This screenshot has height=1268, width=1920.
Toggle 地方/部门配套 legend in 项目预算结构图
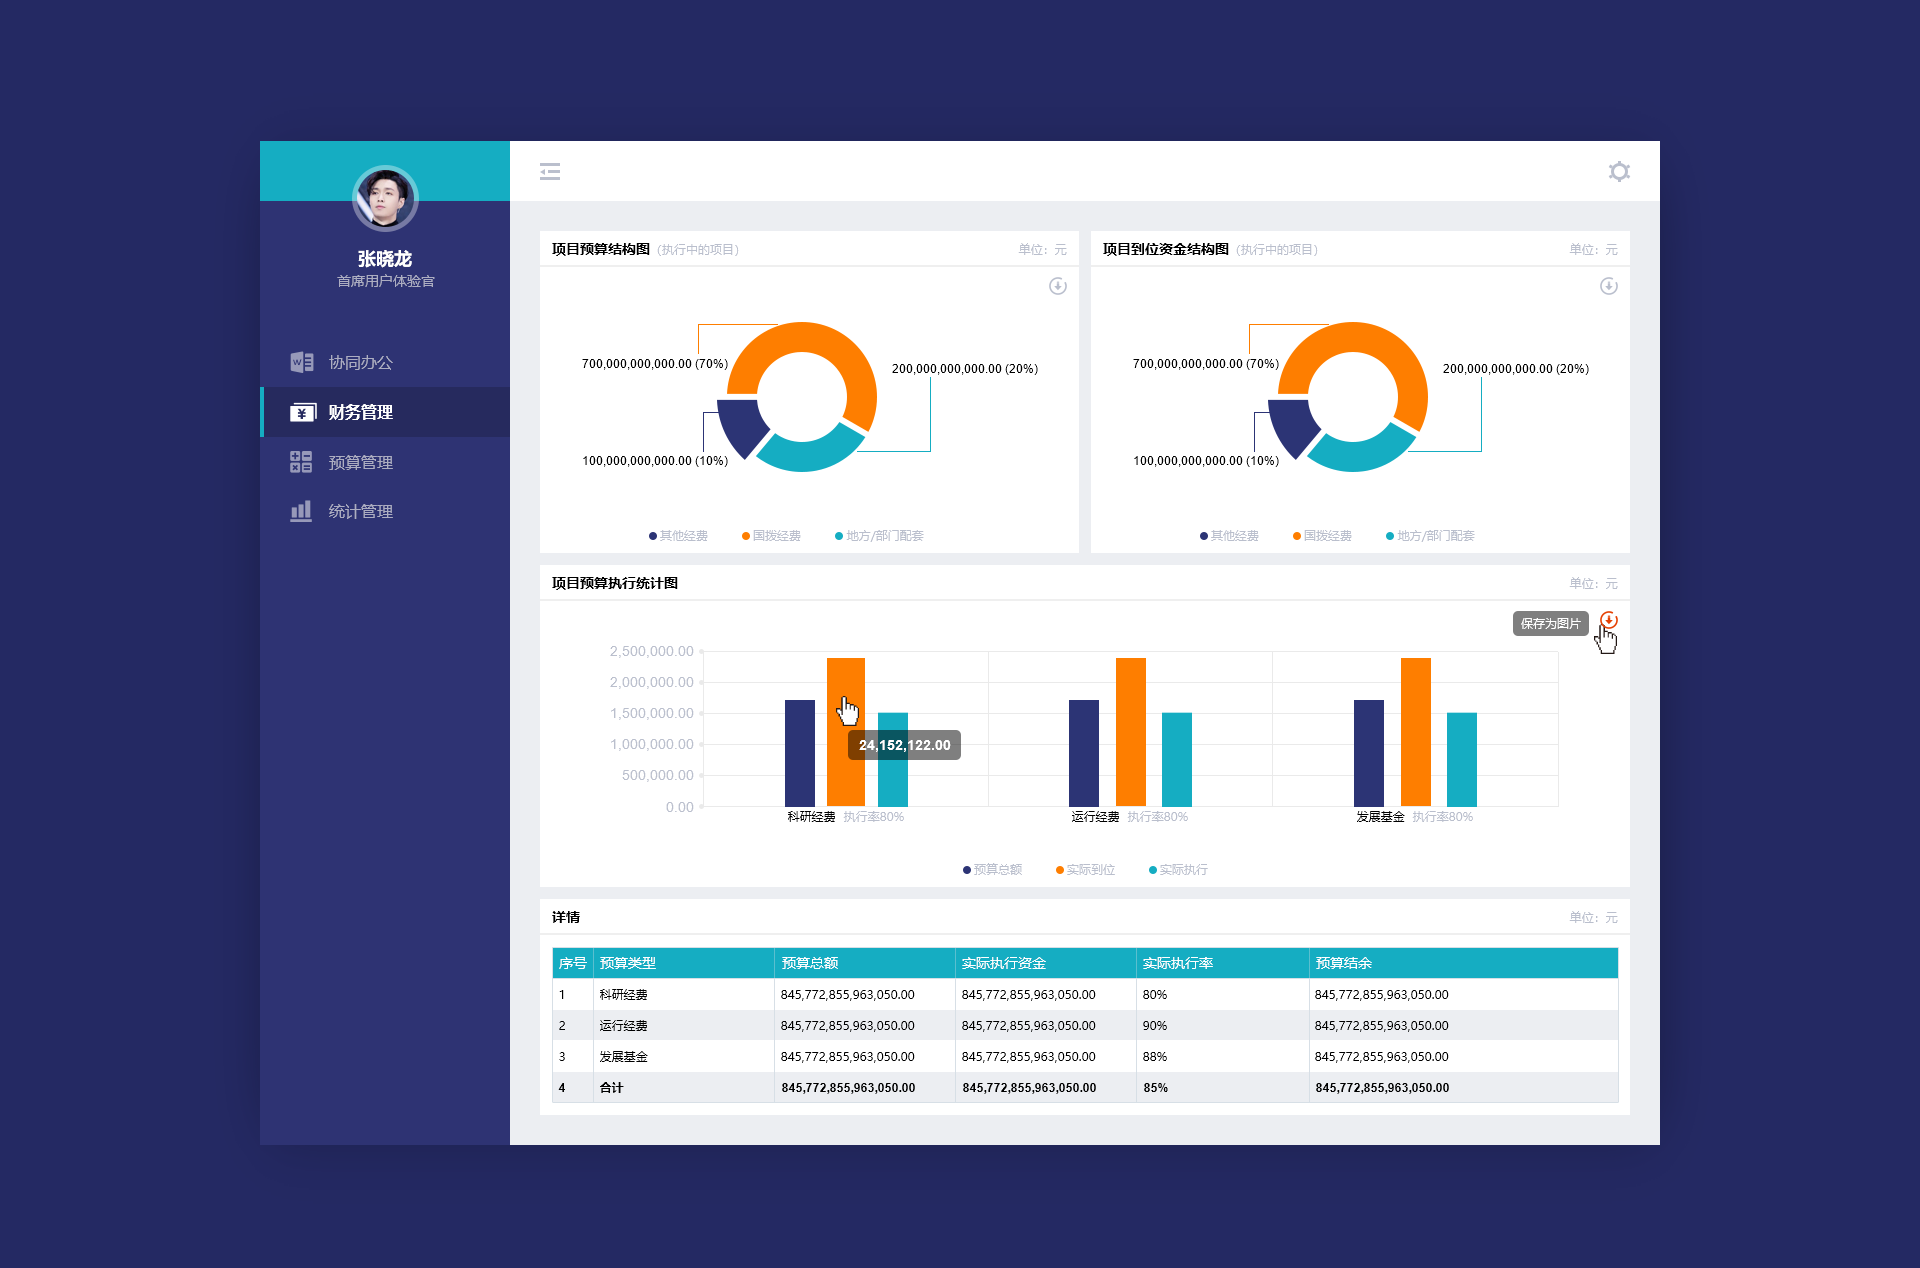point(879,536)
